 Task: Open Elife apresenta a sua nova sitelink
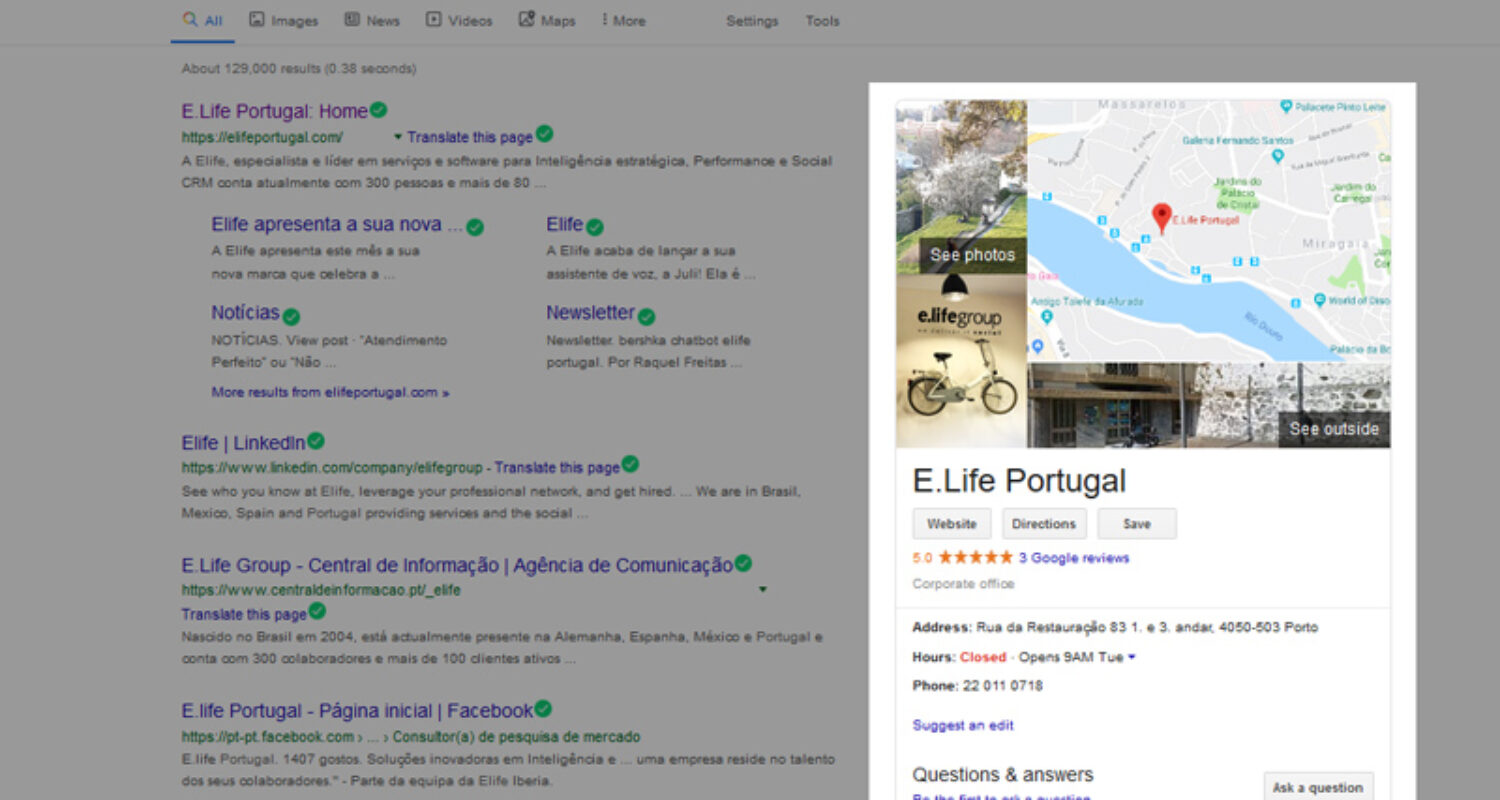point(337,224)
